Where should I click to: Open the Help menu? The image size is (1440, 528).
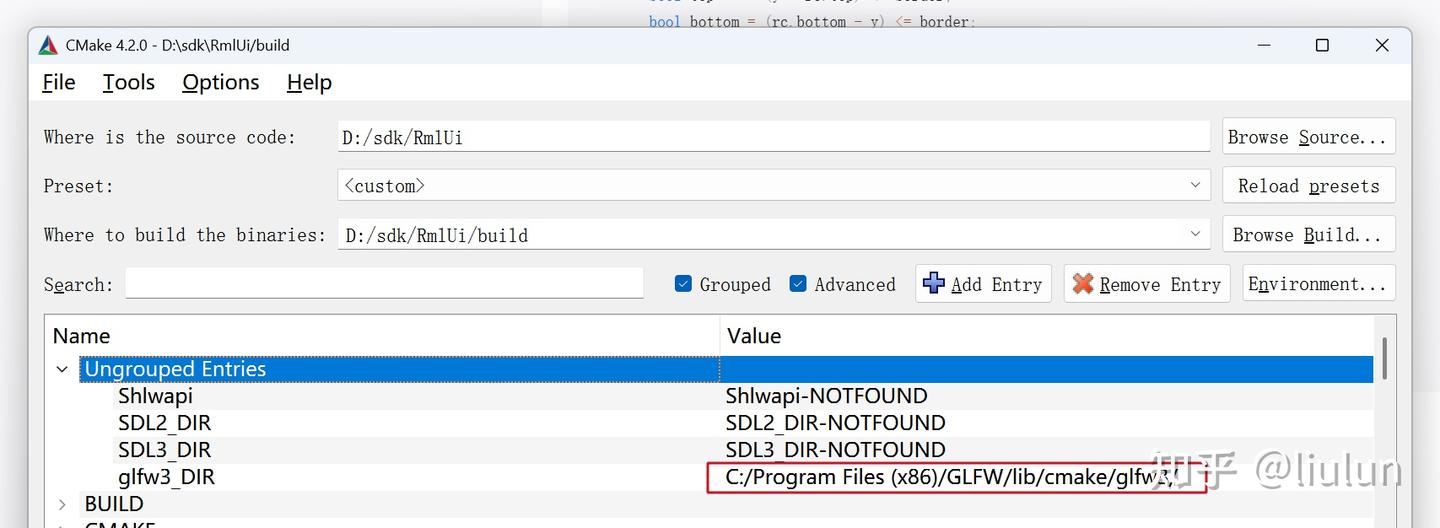(x=309, y=82)
